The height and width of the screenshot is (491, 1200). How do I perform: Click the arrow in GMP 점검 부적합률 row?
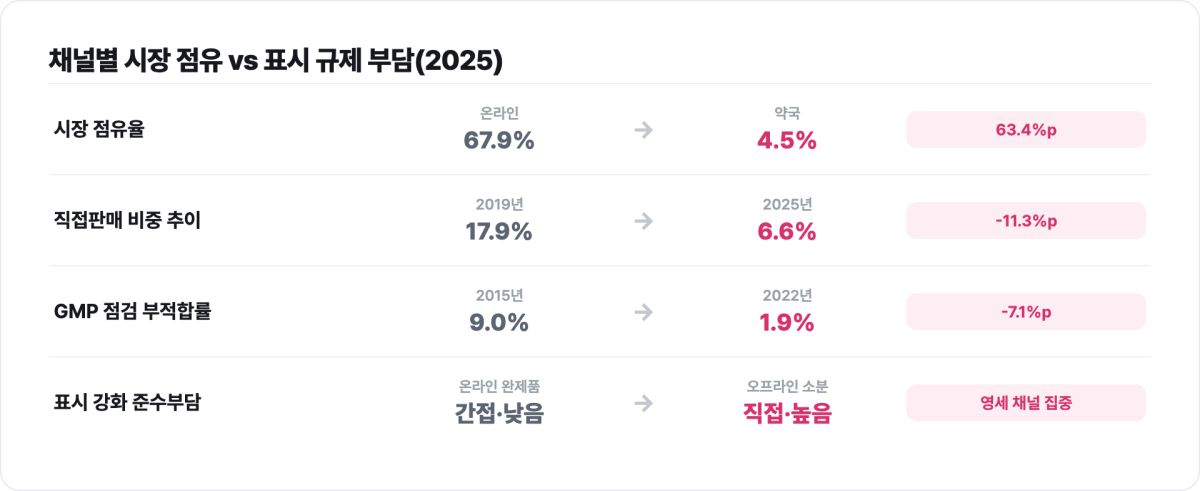644,312
